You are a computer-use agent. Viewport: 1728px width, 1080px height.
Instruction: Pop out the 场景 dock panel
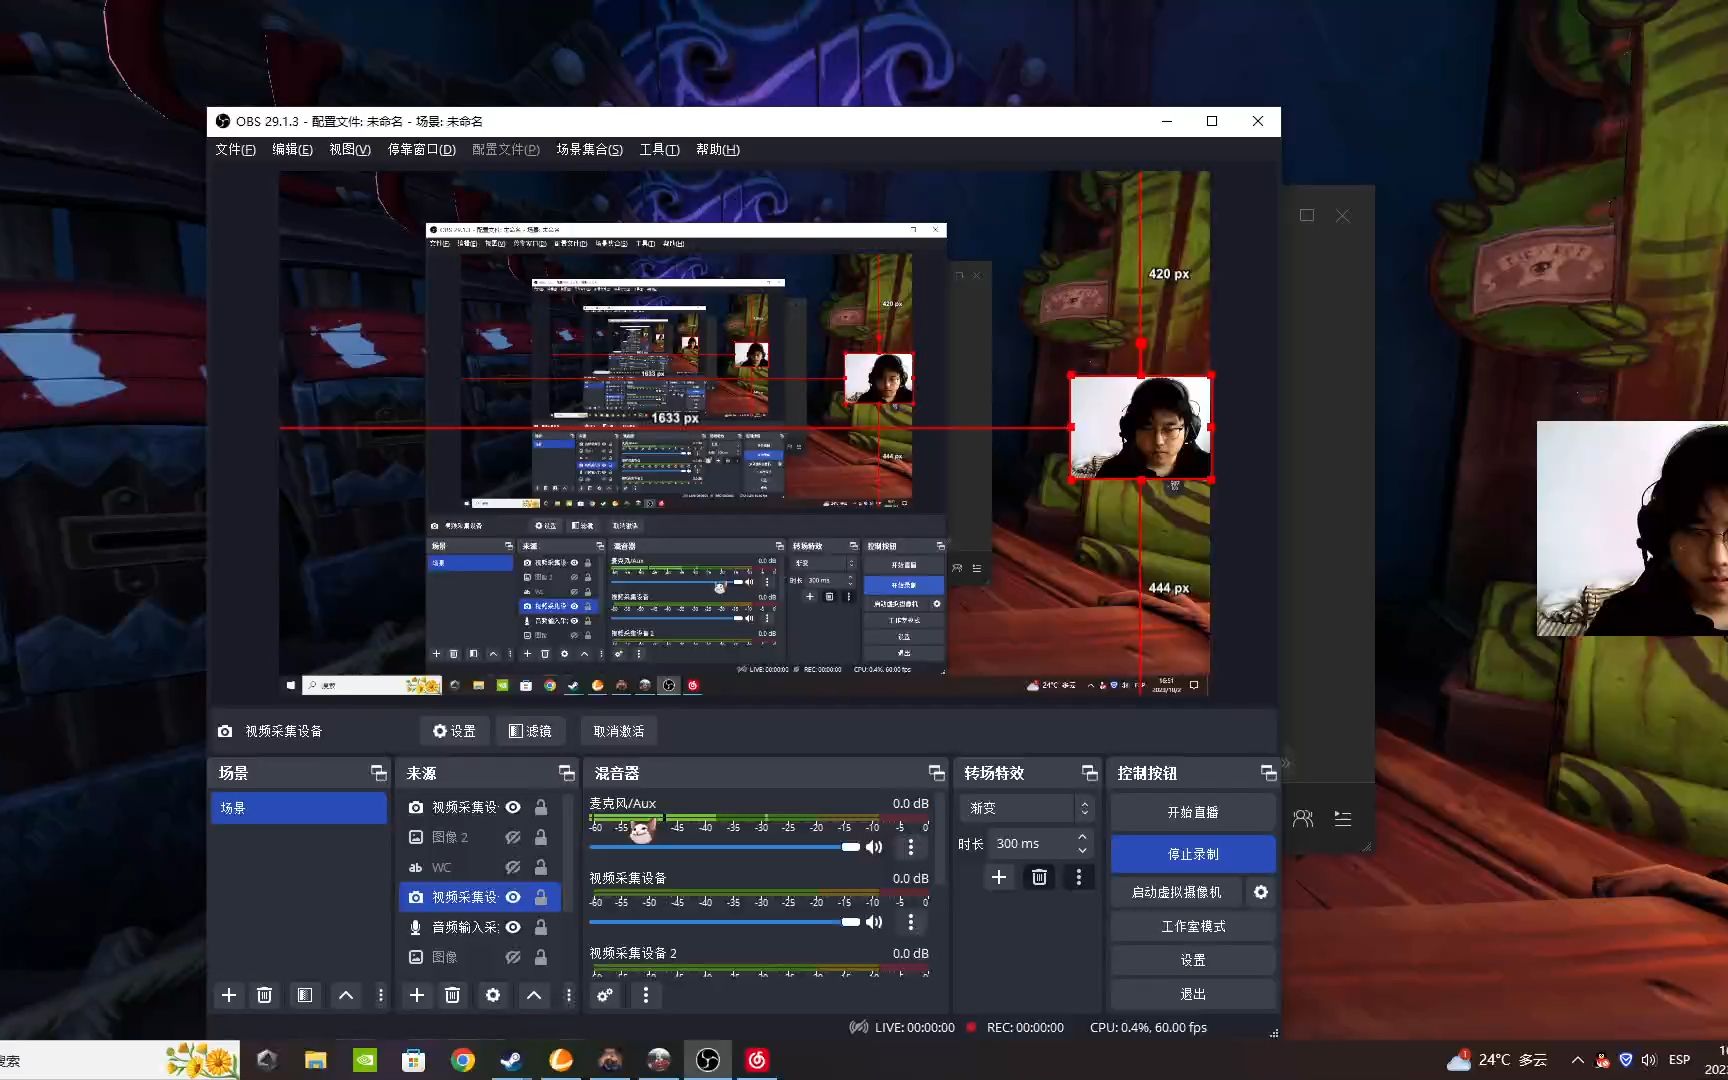click(378, 773)
